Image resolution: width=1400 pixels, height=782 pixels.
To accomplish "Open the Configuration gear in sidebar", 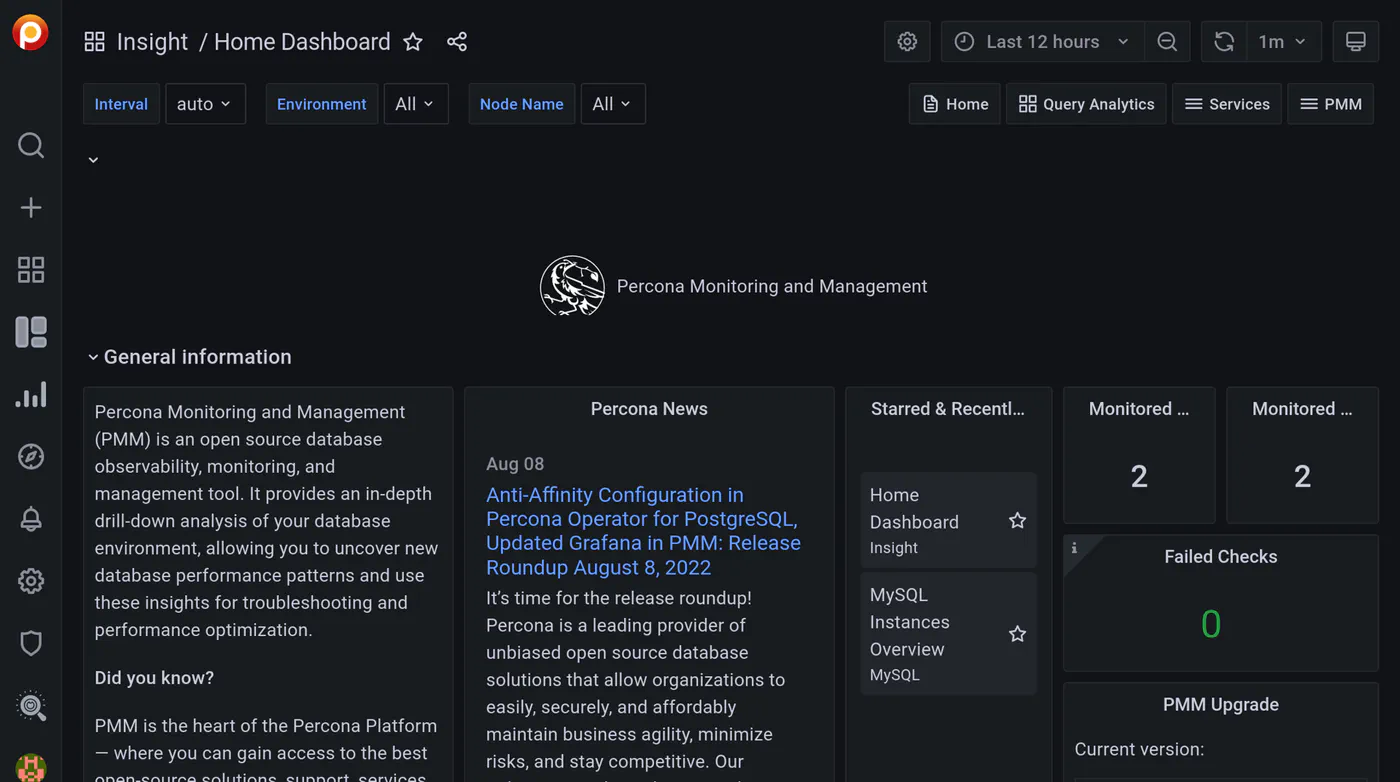I will click(x=31, y=581).
